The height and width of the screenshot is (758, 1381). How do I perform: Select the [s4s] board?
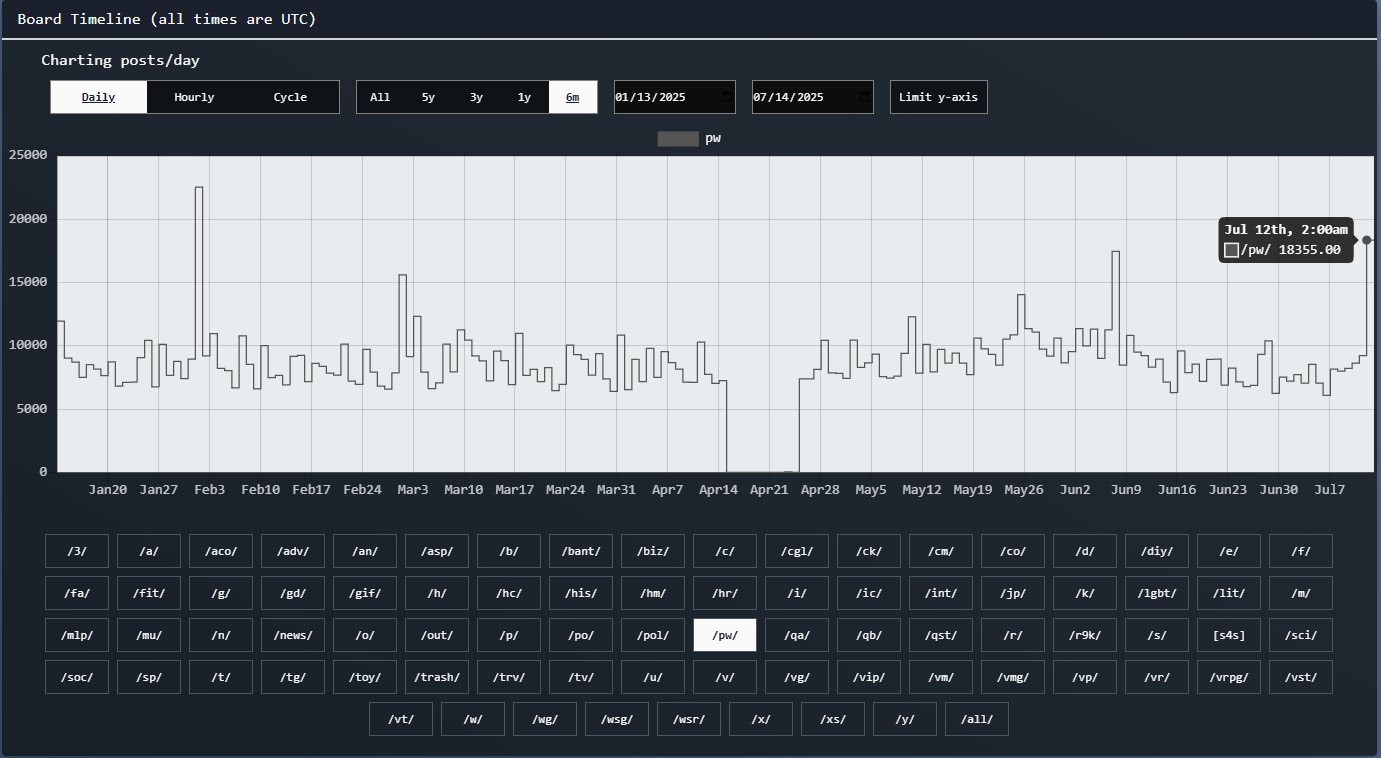point(1229,635)
